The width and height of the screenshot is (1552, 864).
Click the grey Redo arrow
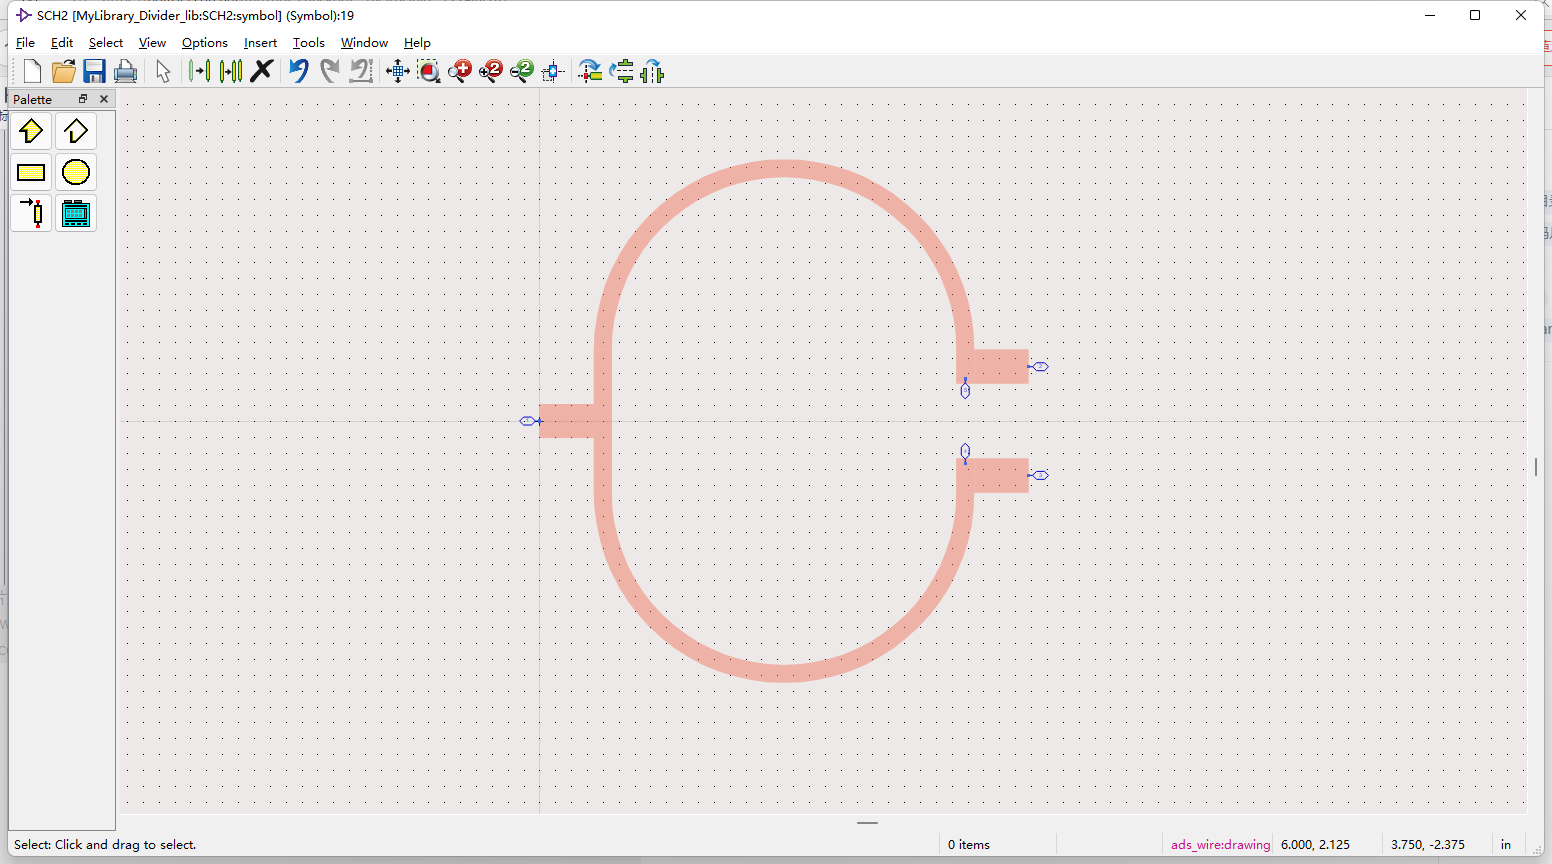[x=329, y=71]
